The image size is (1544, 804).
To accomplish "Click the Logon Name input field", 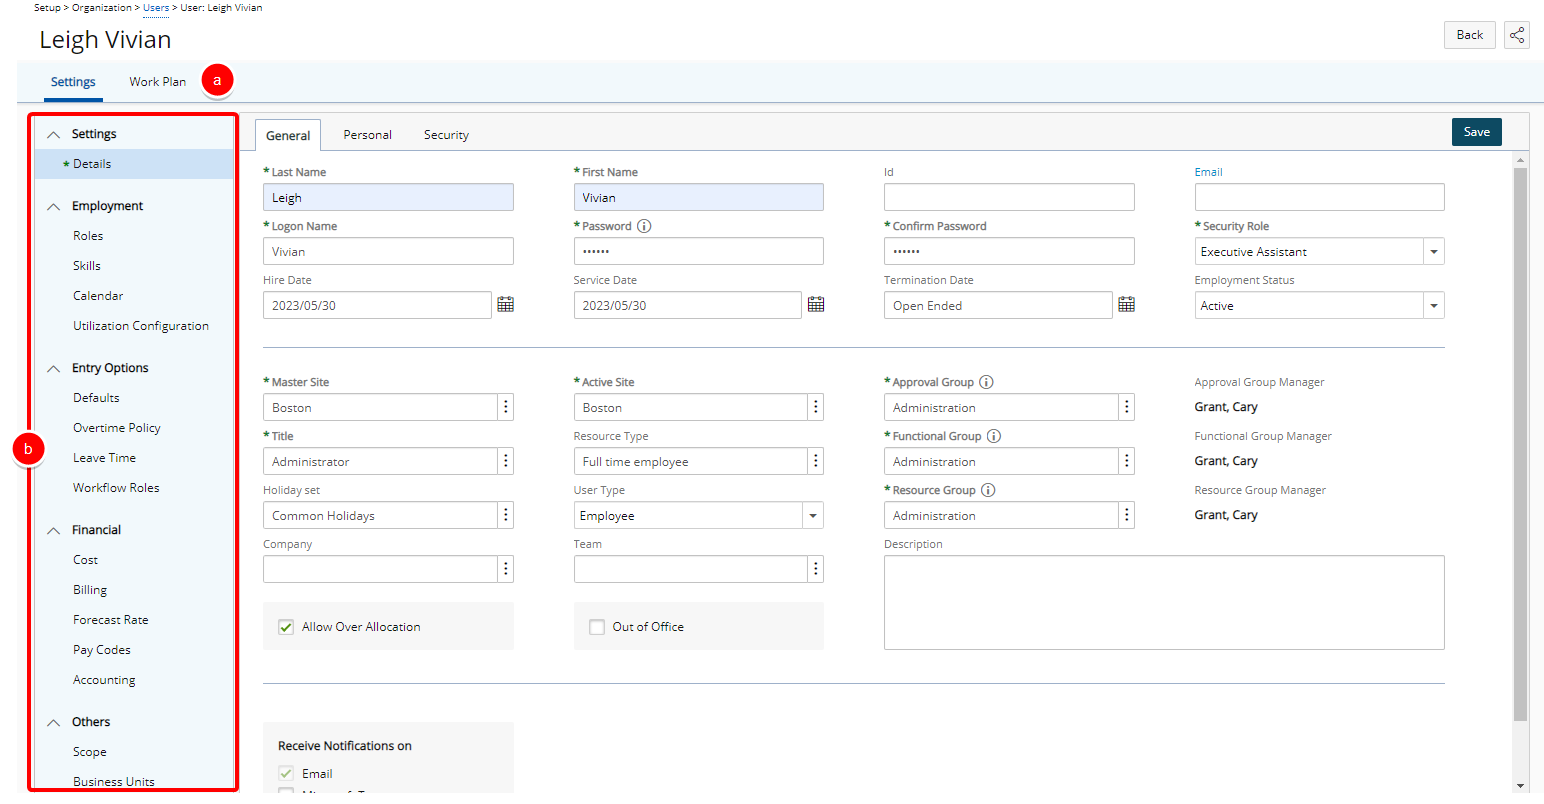I will [x=388, y=251].
